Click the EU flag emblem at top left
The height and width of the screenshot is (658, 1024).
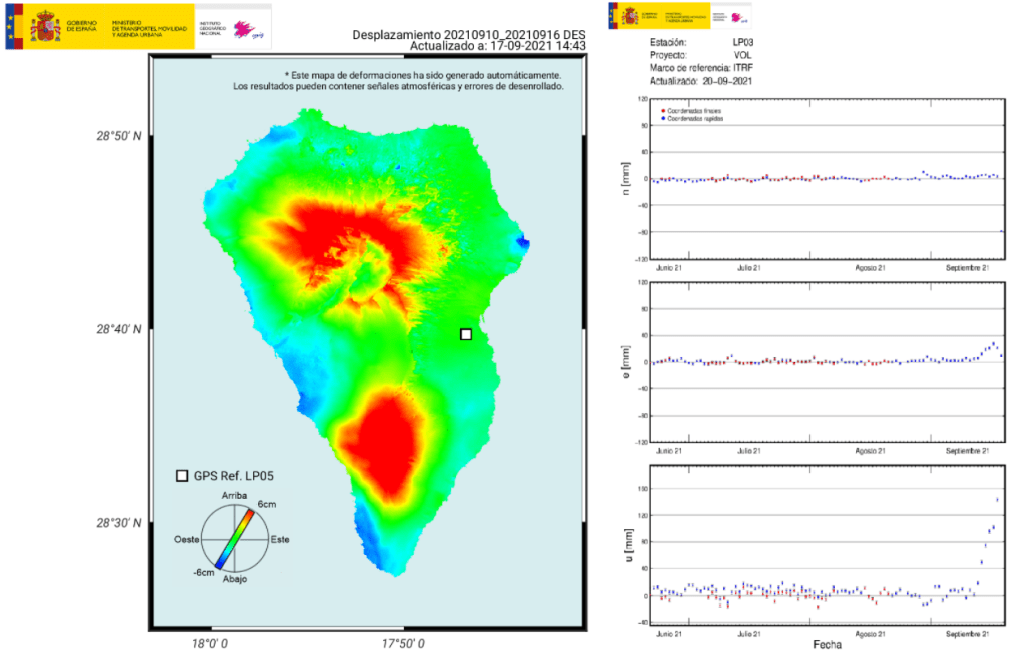click(x=15, y=27)
